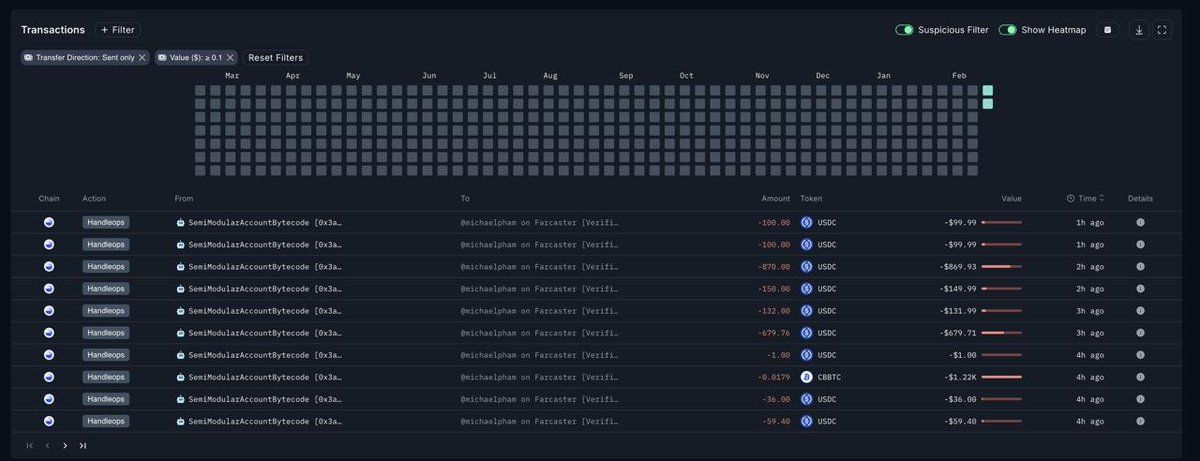This screenshot has width=1200, height=461.
Task: Click the -132.00 amount cell
Action: [774, 311]
